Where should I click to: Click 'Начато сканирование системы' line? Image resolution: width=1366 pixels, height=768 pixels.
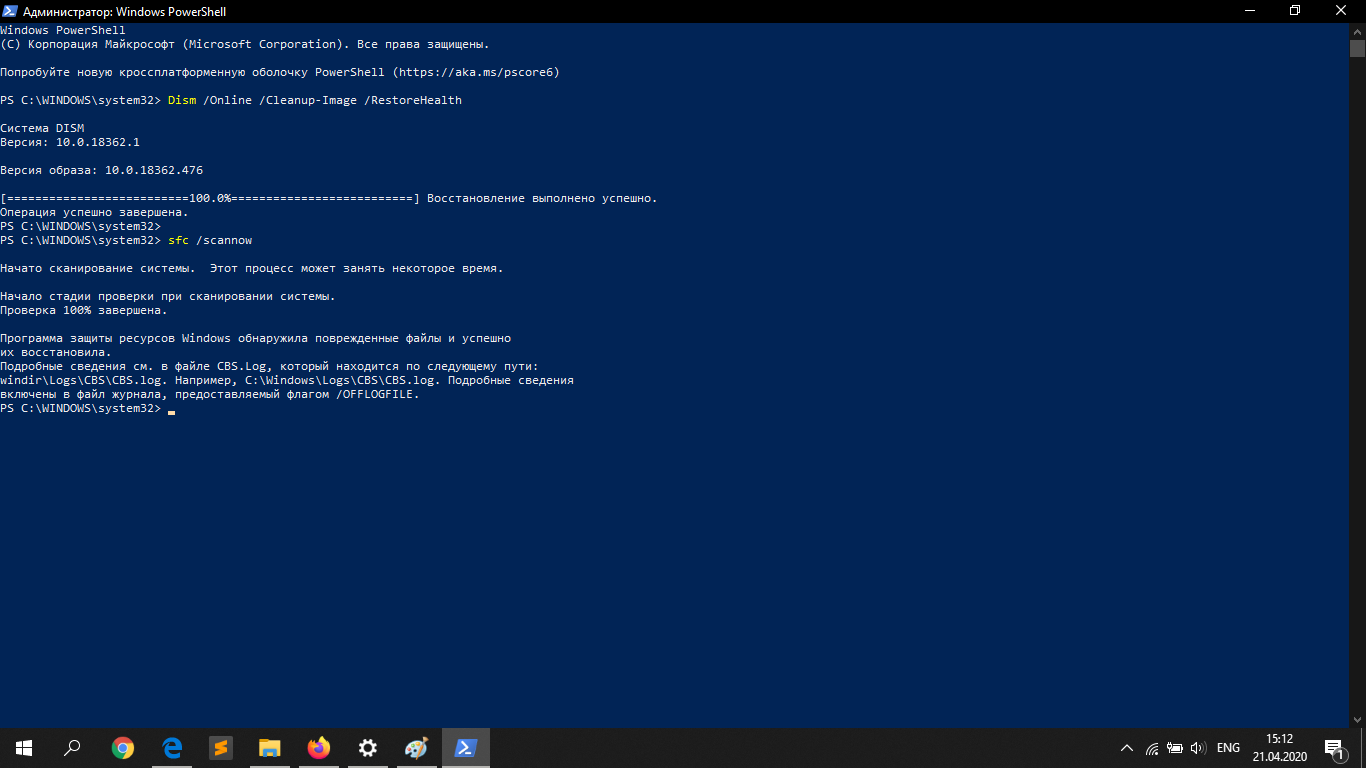[x=252, y=268]
